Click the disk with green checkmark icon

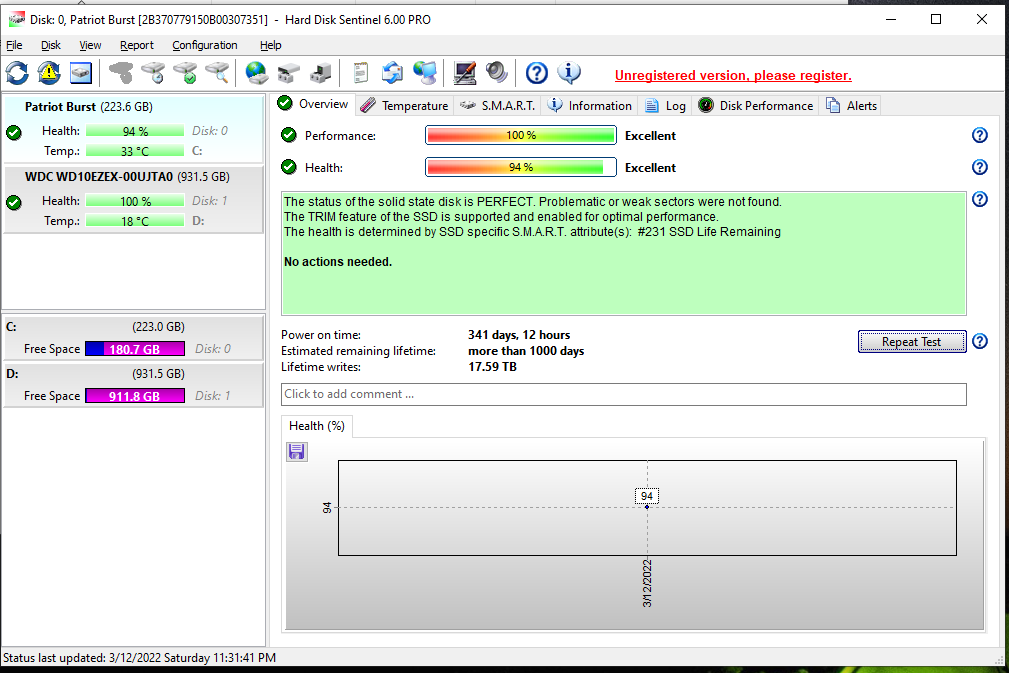coord(185,73)
